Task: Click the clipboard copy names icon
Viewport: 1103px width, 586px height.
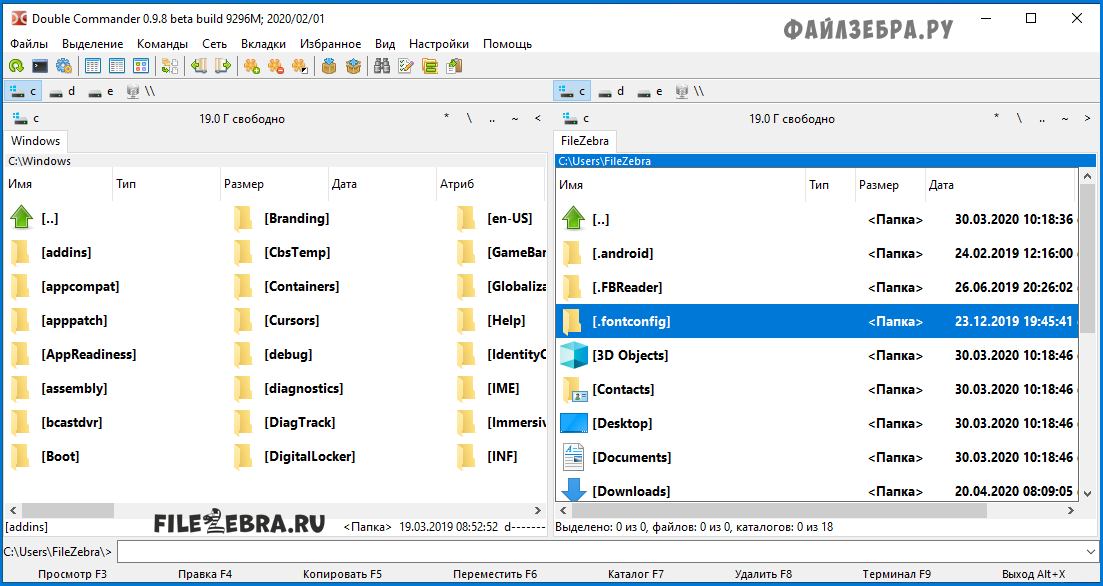Action: 454,66
